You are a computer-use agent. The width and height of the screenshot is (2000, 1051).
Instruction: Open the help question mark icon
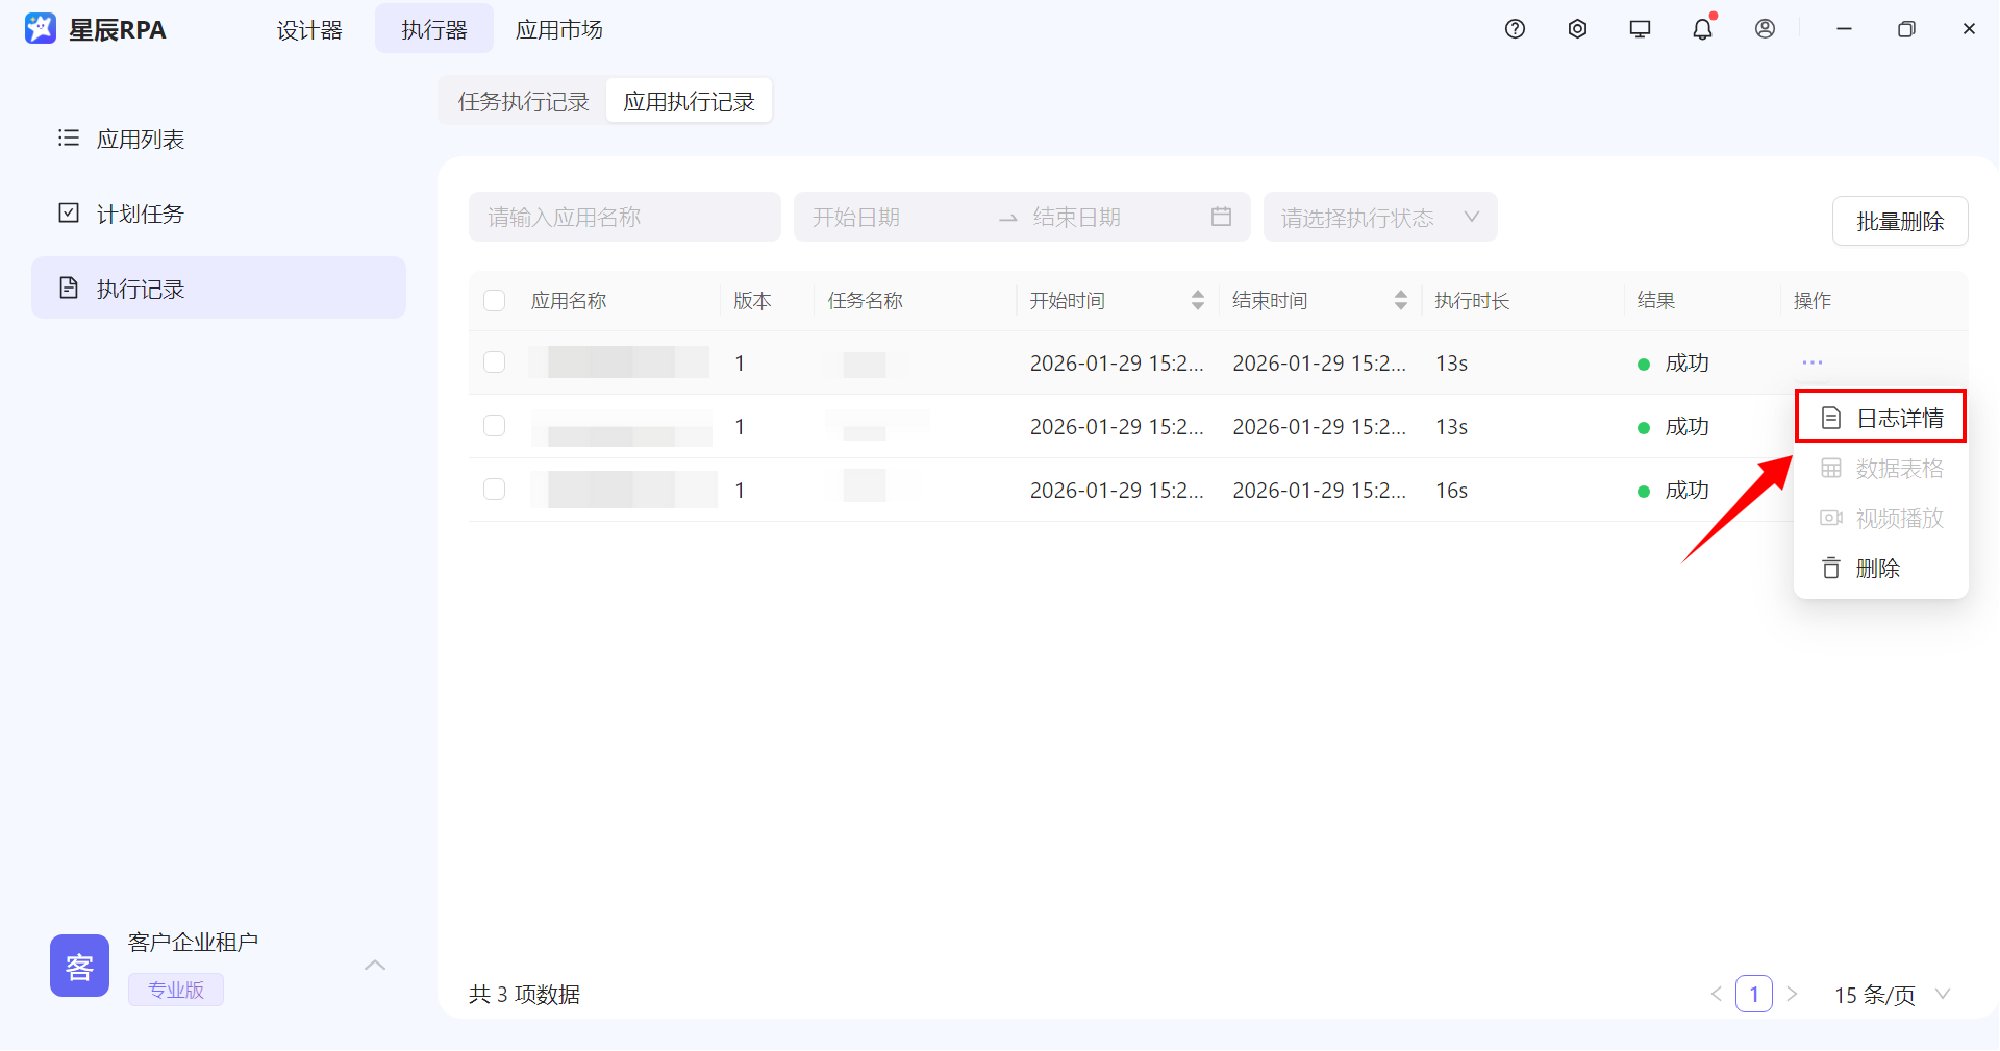[1515, 29]
